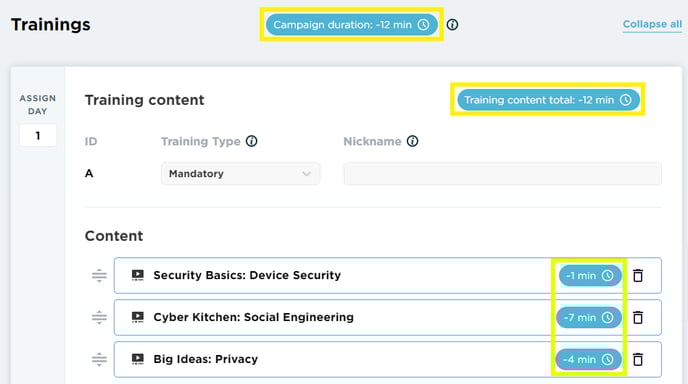
Task: Select Security Basics: Device Security title
Action: [247, 275]
